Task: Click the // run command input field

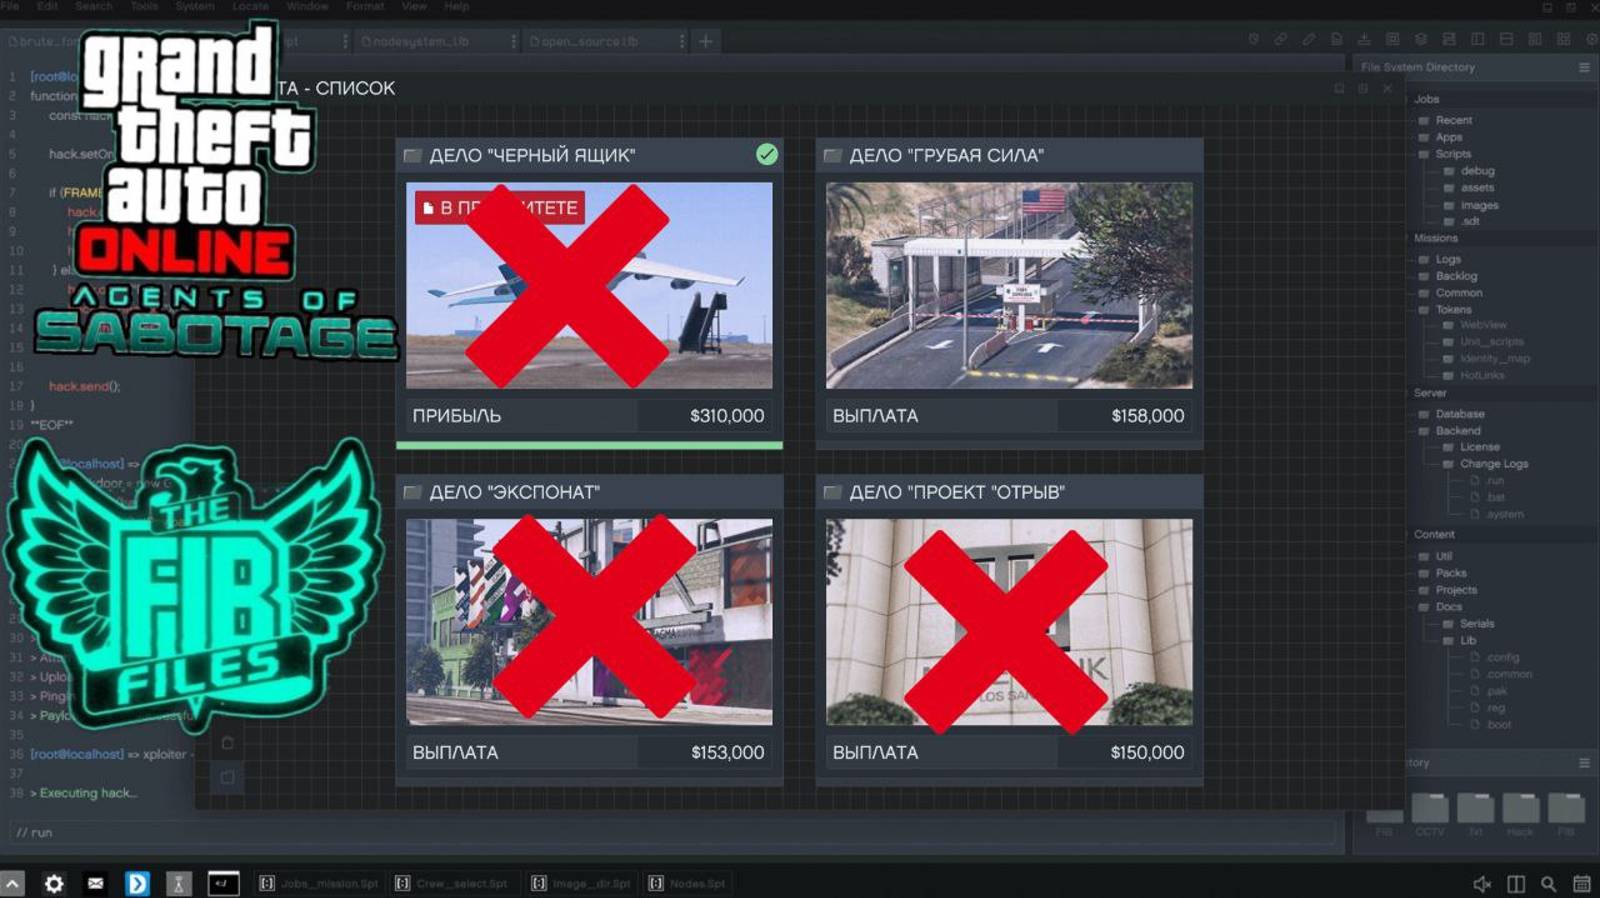Action: point(672,832)
